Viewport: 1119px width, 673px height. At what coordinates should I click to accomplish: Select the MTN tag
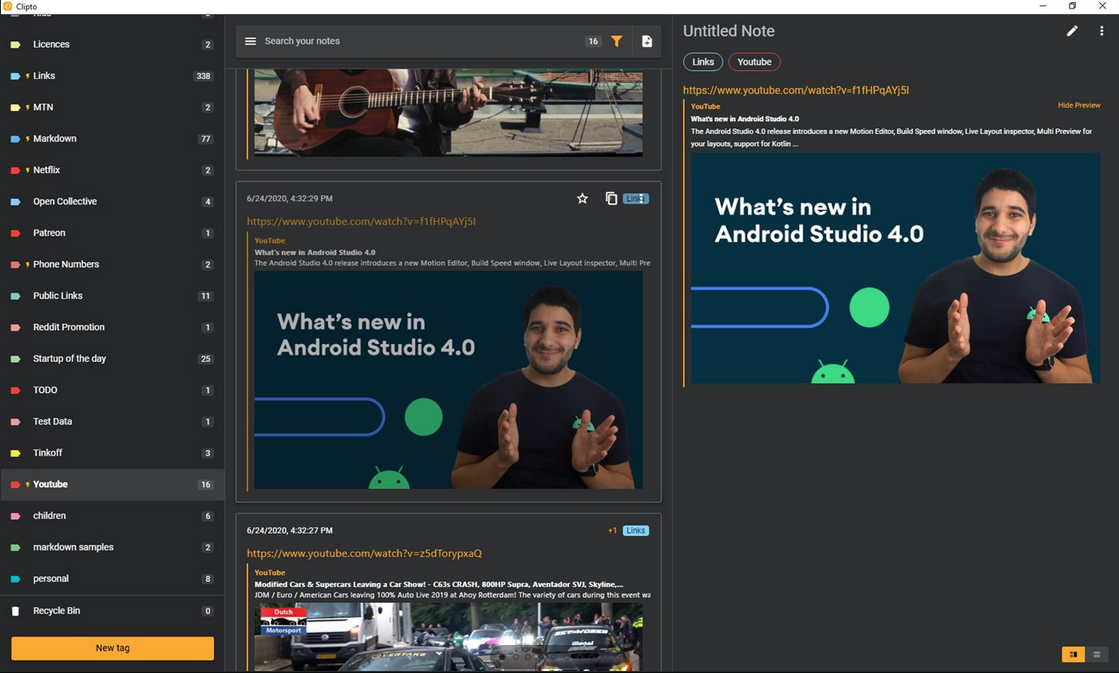112,107
